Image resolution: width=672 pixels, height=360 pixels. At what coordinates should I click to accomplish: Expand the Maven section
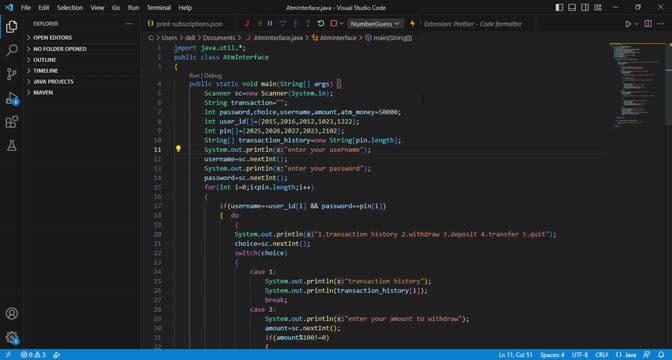tap(81, 93)
